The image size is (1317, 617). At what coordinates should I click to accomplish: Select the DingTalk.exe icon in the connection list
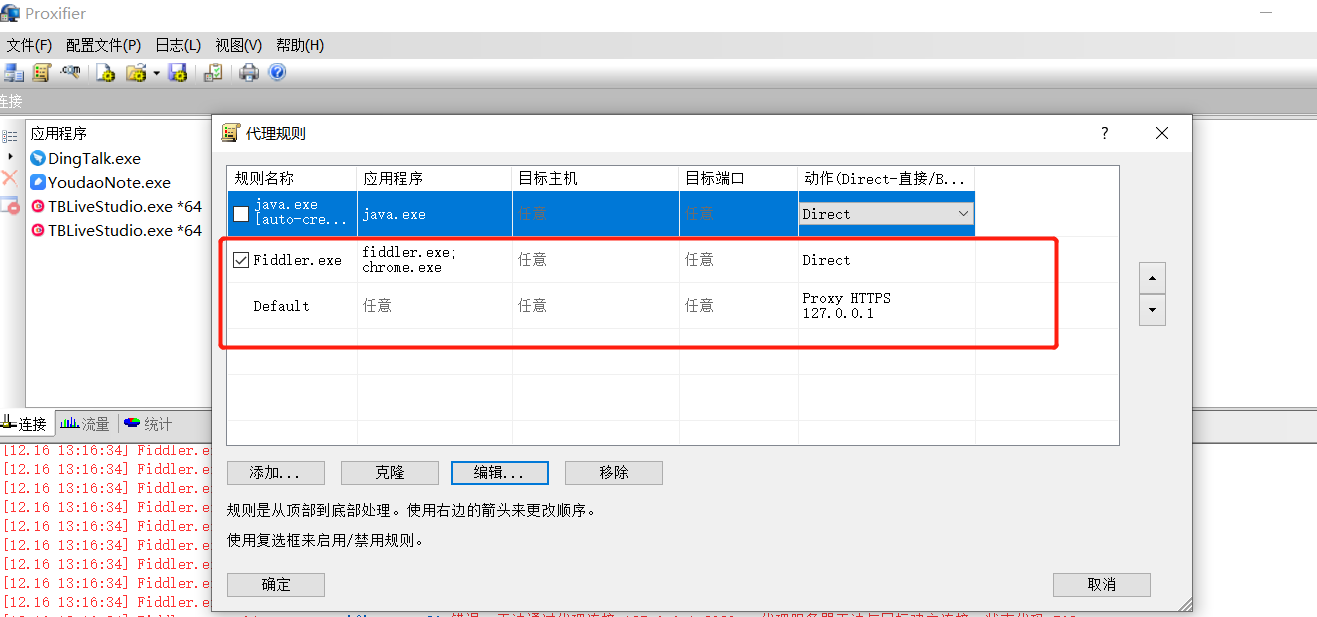(38, 158)
